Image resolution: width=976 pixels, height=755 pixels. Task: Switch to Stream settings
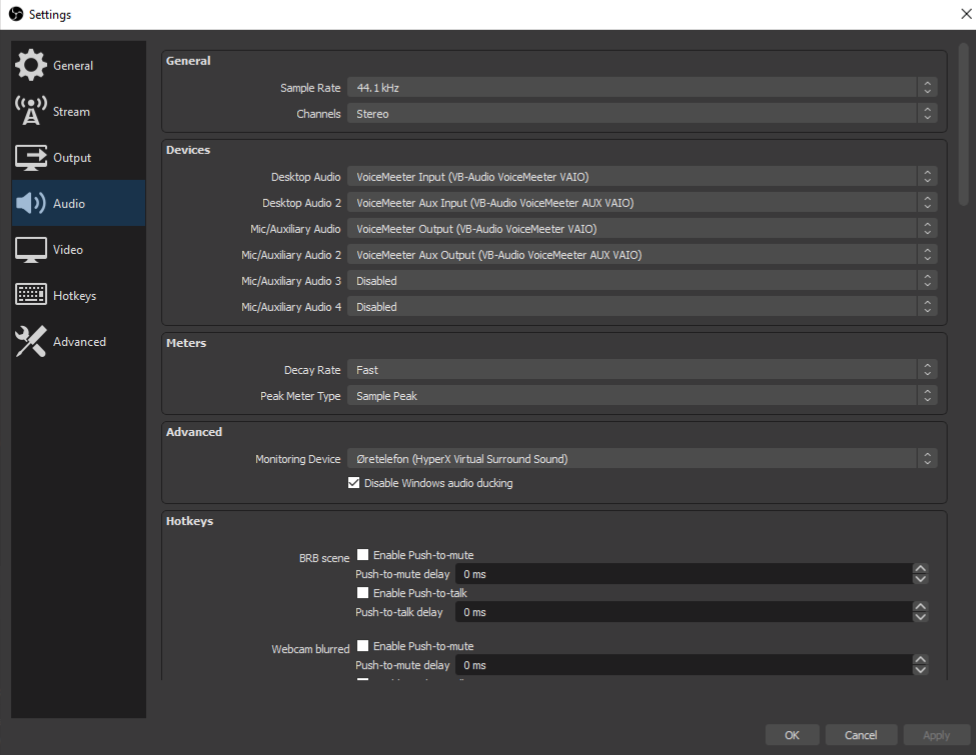tap(78, 111)
